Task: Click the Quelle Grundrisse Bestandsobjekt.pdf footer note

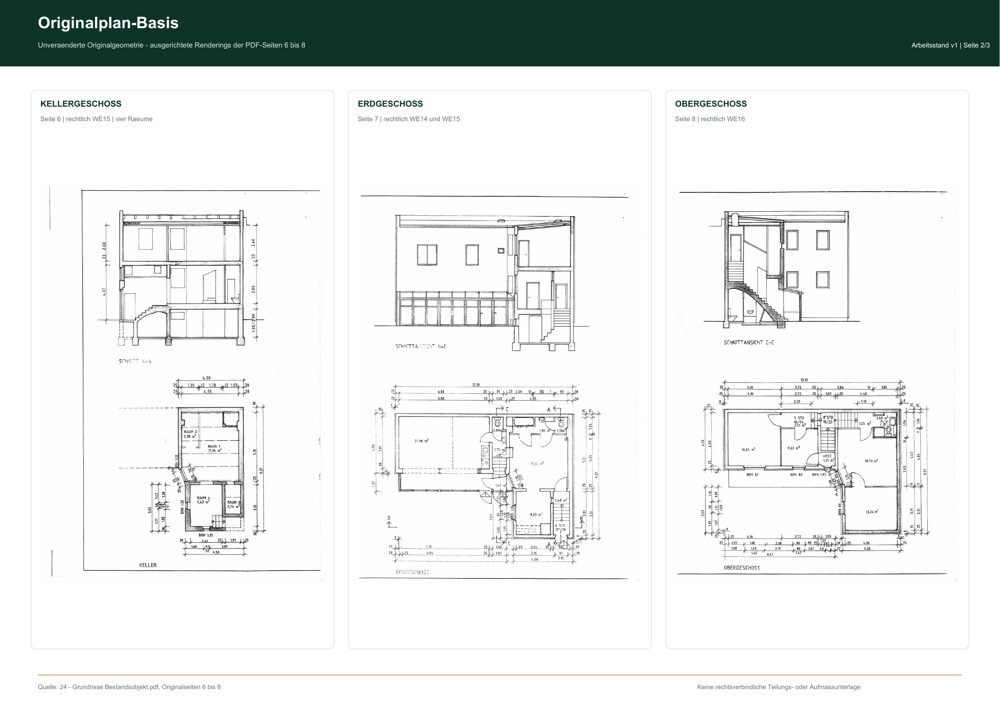Action: (x=129, y=687)
